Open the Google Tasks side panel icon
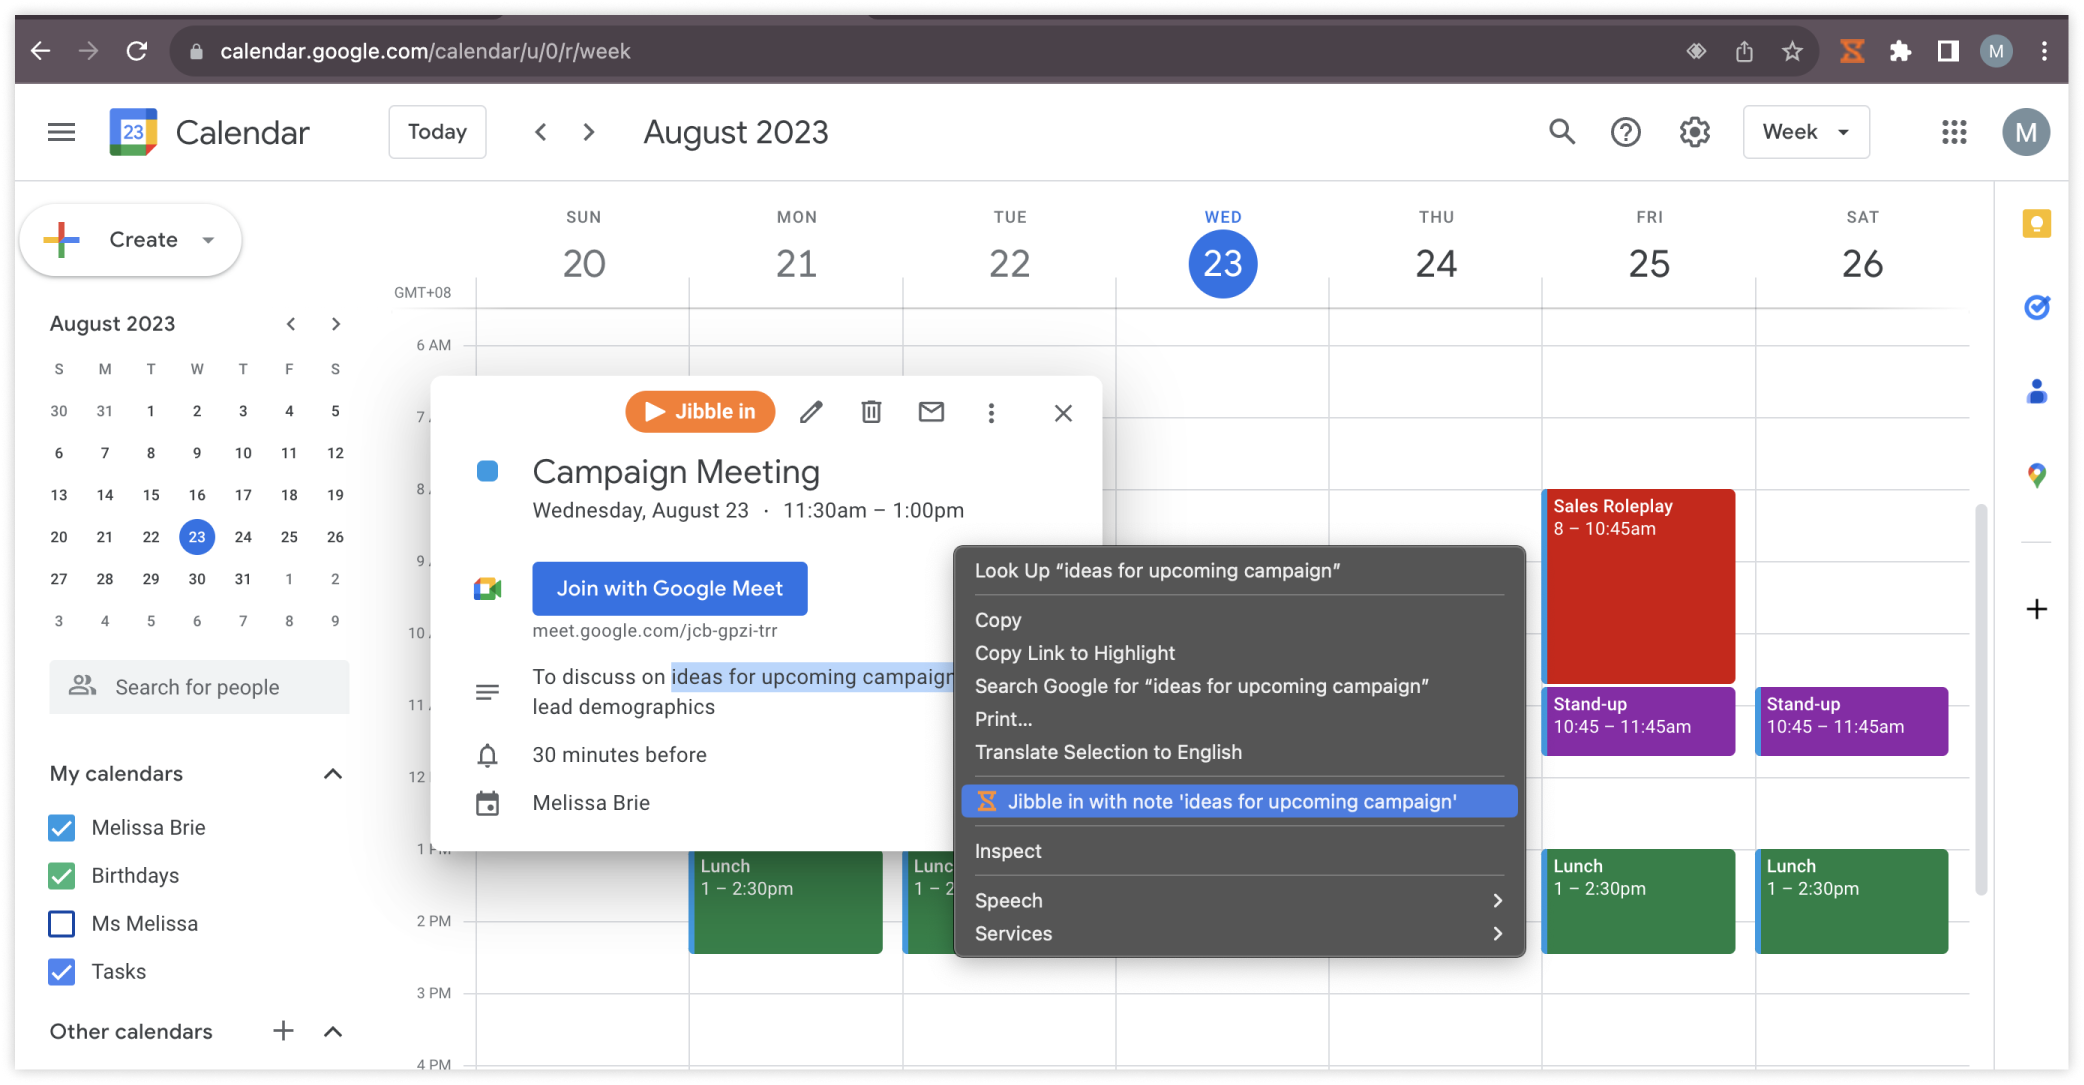The width and height of the screenshot is (2084, 1085). tap(2036, 308)
